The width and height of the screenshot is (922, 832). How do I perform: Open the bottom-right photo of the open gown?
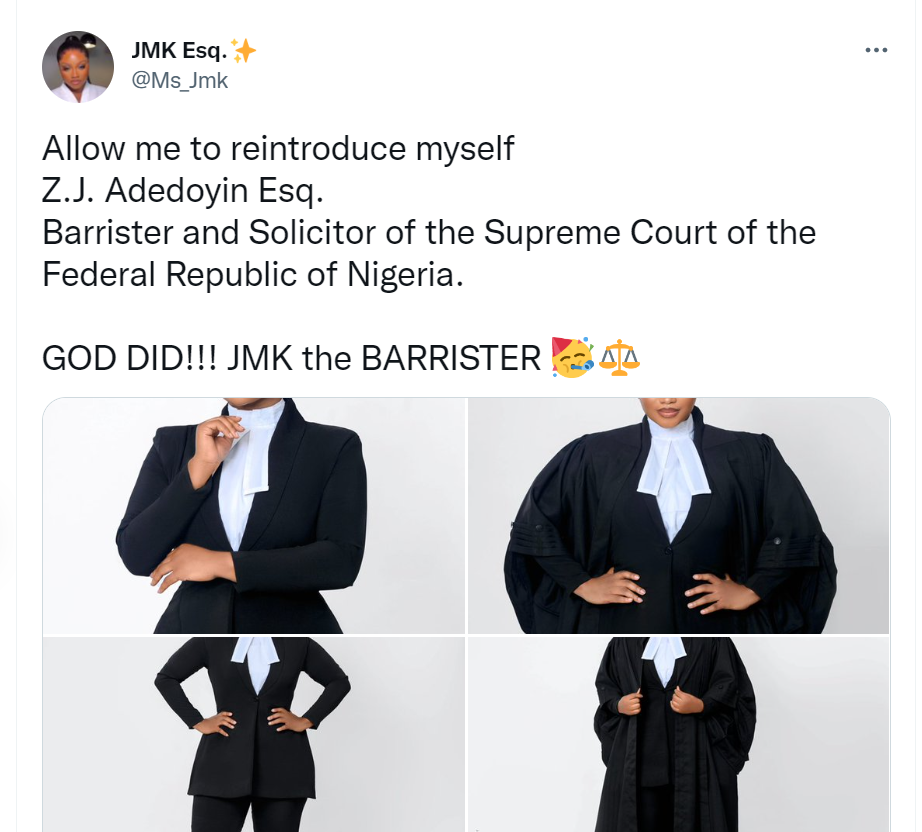pos(678,734)
